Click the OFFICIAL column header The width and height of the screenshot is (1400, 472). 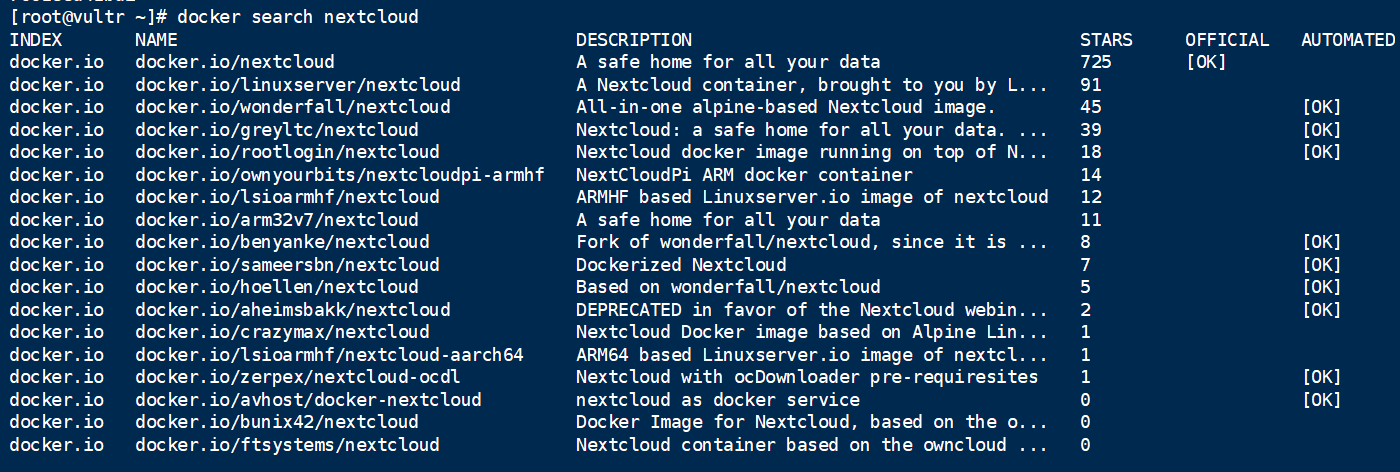[1227, 40]
